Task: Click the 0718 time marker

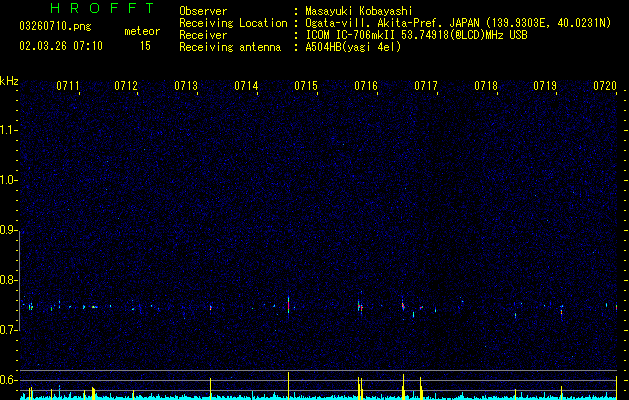Action: [486, 85]
